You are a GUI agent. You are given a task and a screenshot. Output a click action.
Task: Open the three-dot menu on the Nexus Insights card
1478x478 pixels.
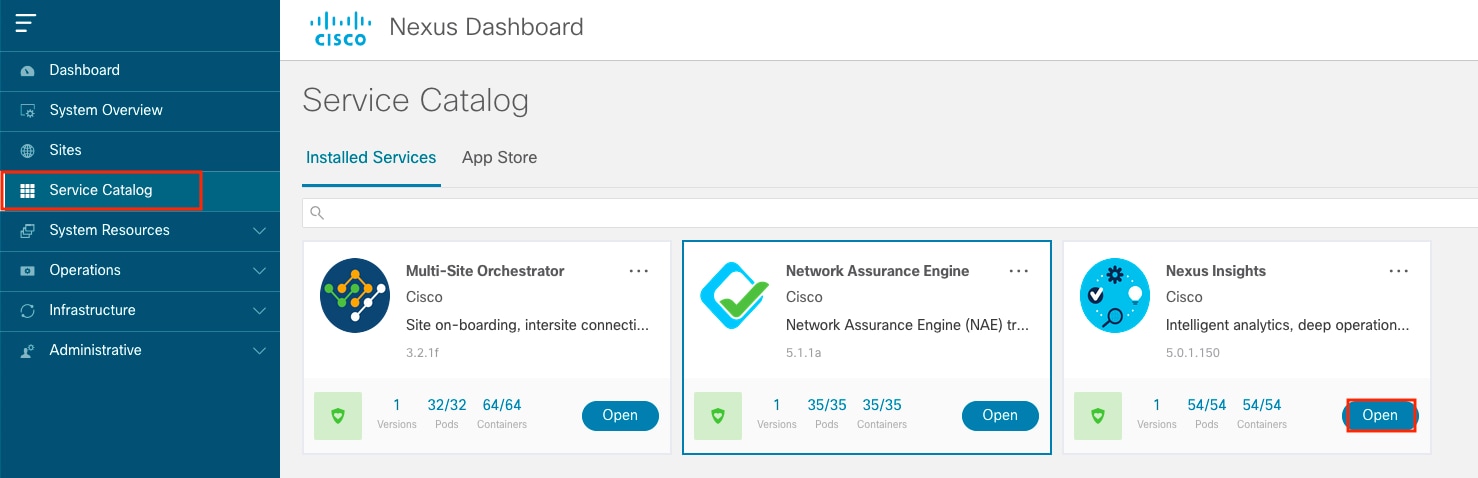1399,271
